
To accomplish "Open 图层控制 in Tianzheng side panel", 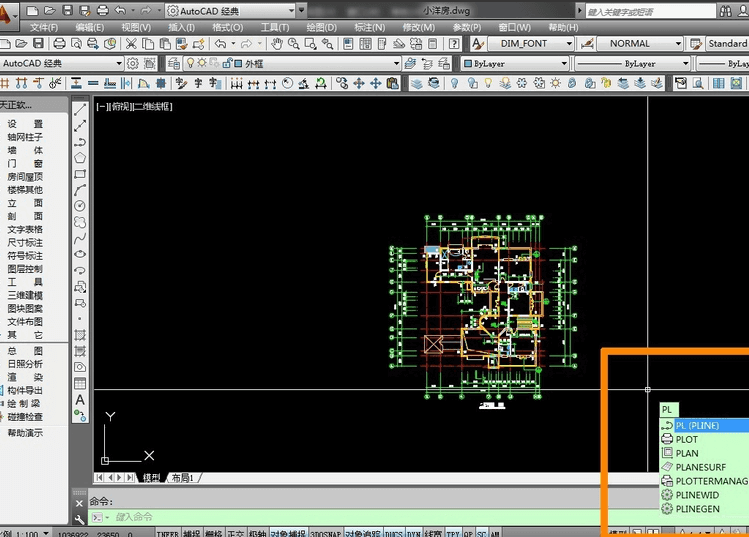I will (25, 269).
